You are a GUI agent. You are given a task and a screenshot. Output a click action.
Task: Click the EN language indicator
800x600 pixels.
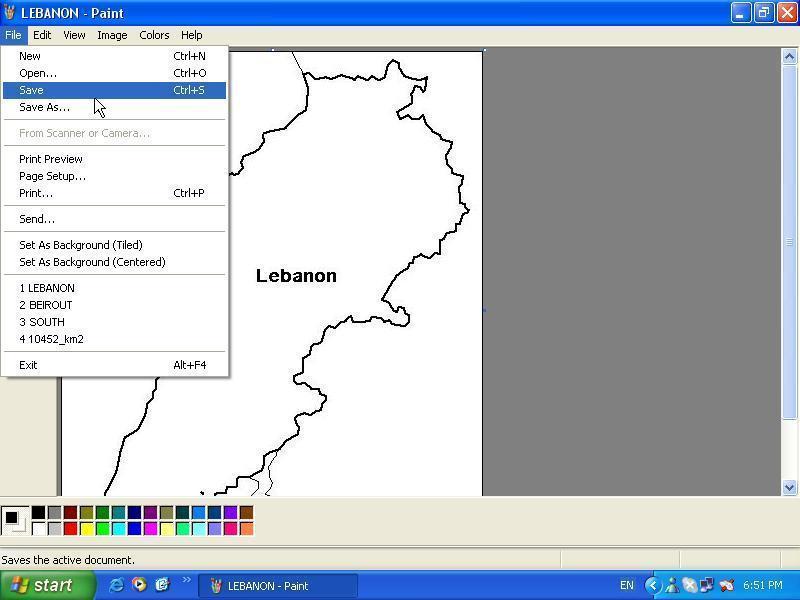[x=627, y=585]
